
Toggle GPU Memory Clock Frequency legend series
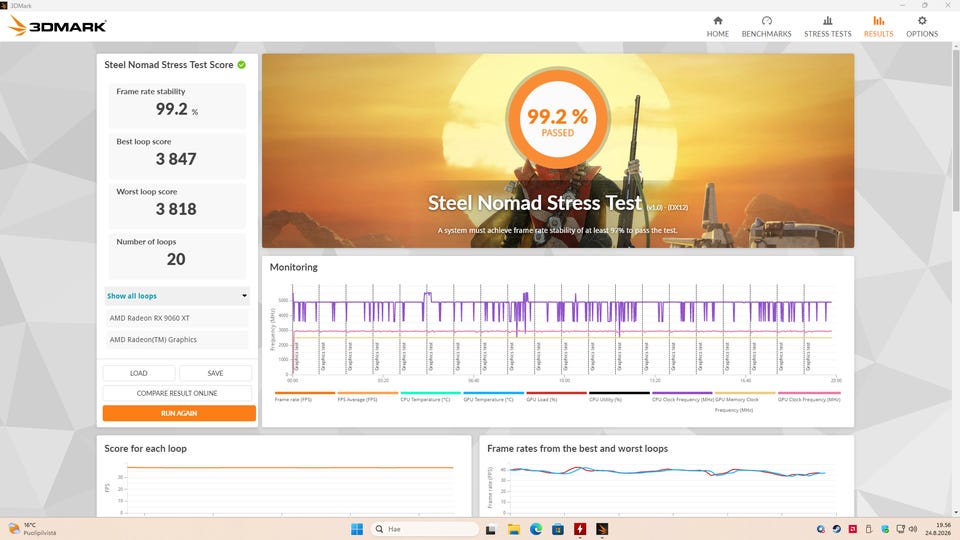745,402
